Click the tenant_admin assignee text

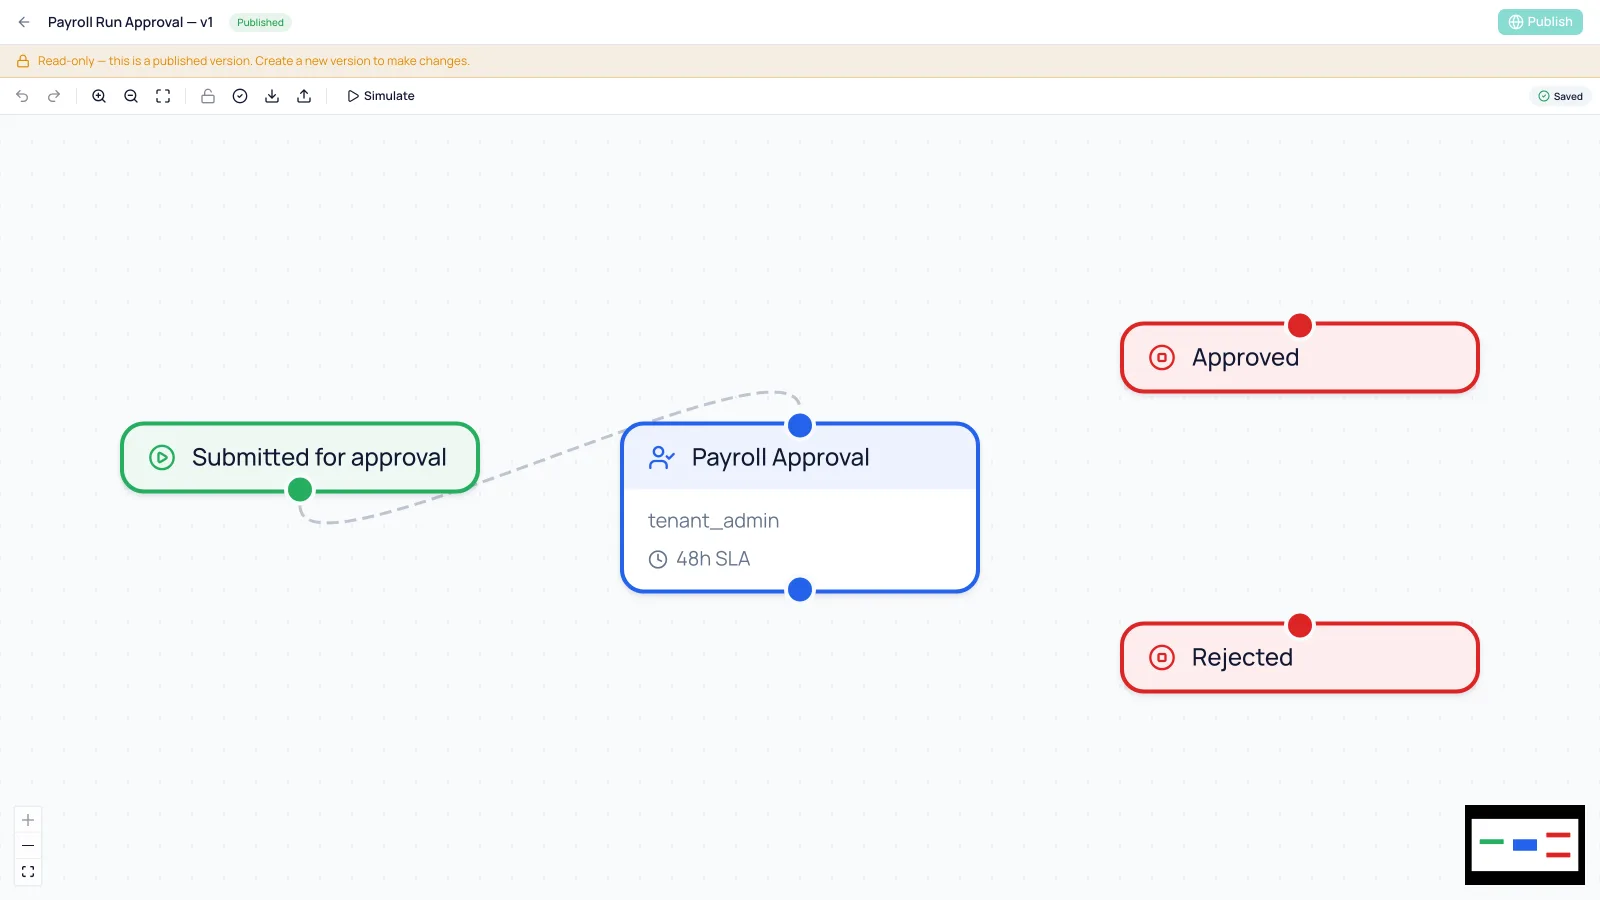tap(713, 521)
